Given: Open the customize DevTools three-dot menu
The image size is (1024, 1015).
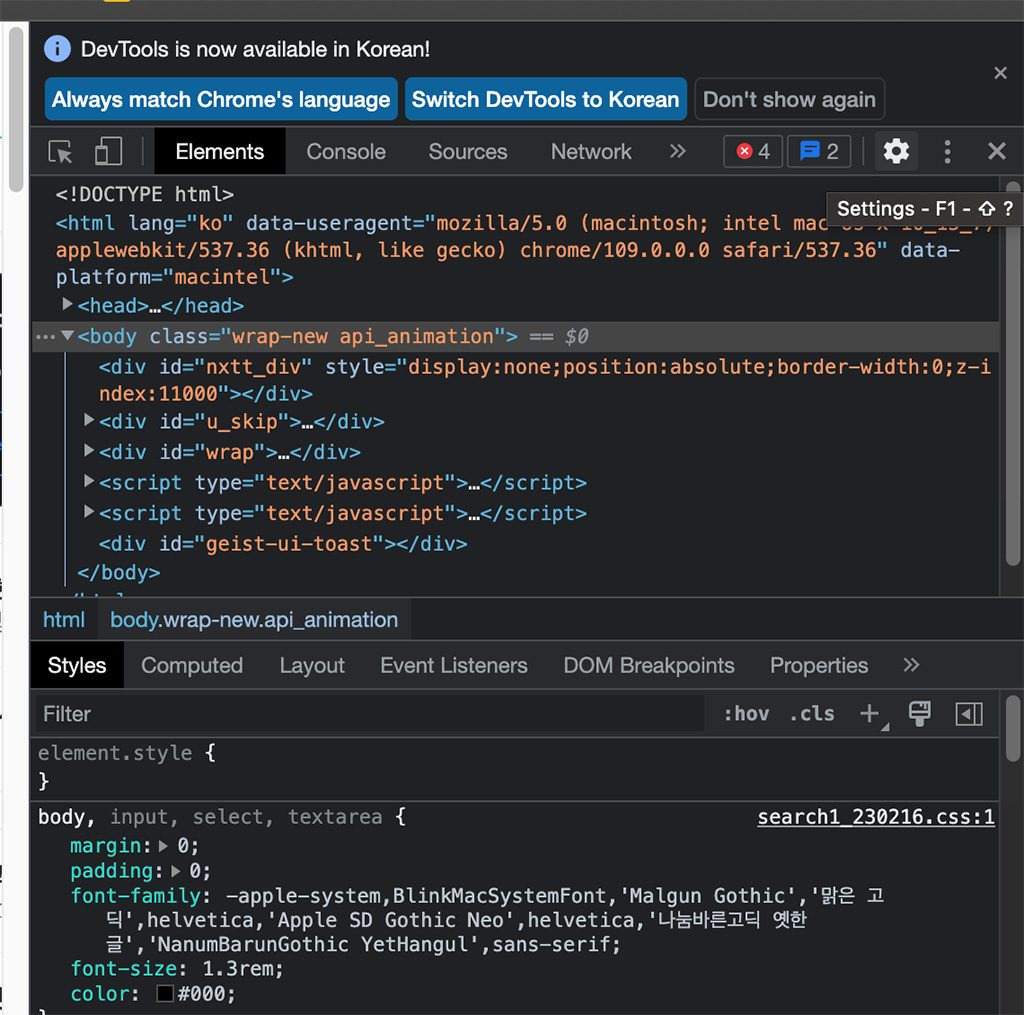Looking at the screenshot, I should point(947,152).
